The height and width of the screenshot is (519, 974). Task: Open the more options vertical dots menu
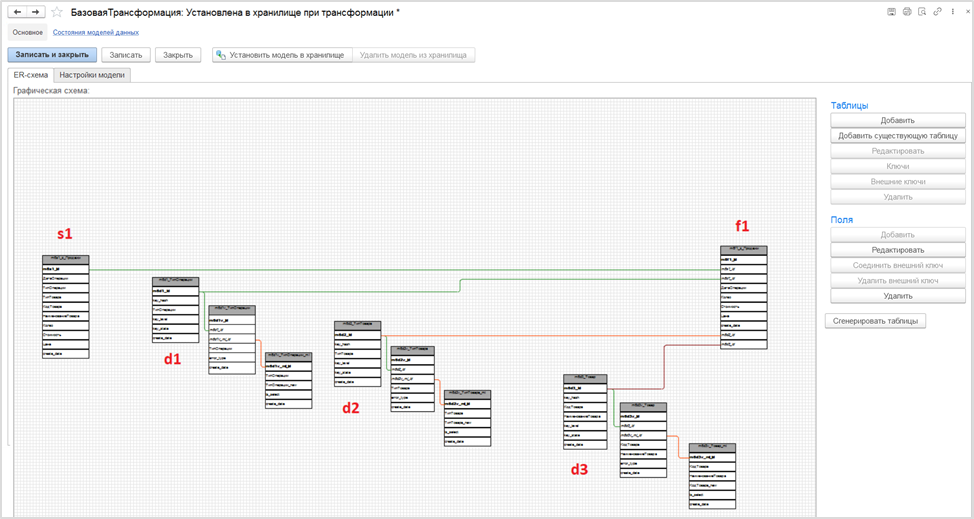tap(938, 12)
